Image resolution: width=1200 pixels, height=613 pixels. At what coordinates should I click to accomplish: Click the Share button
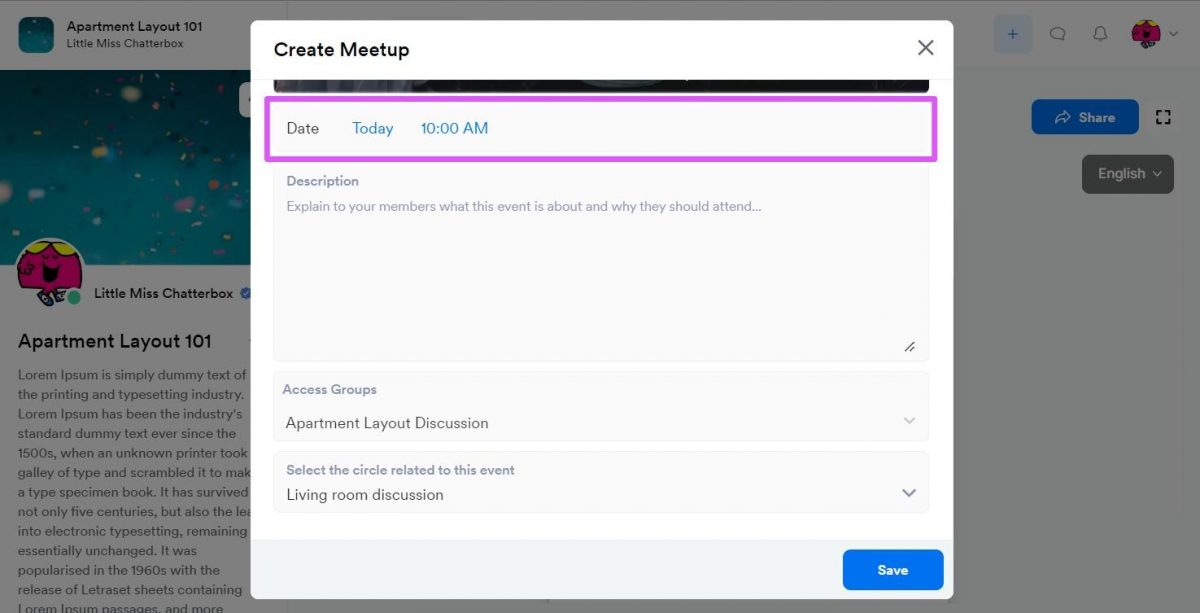click(1085, 117)
